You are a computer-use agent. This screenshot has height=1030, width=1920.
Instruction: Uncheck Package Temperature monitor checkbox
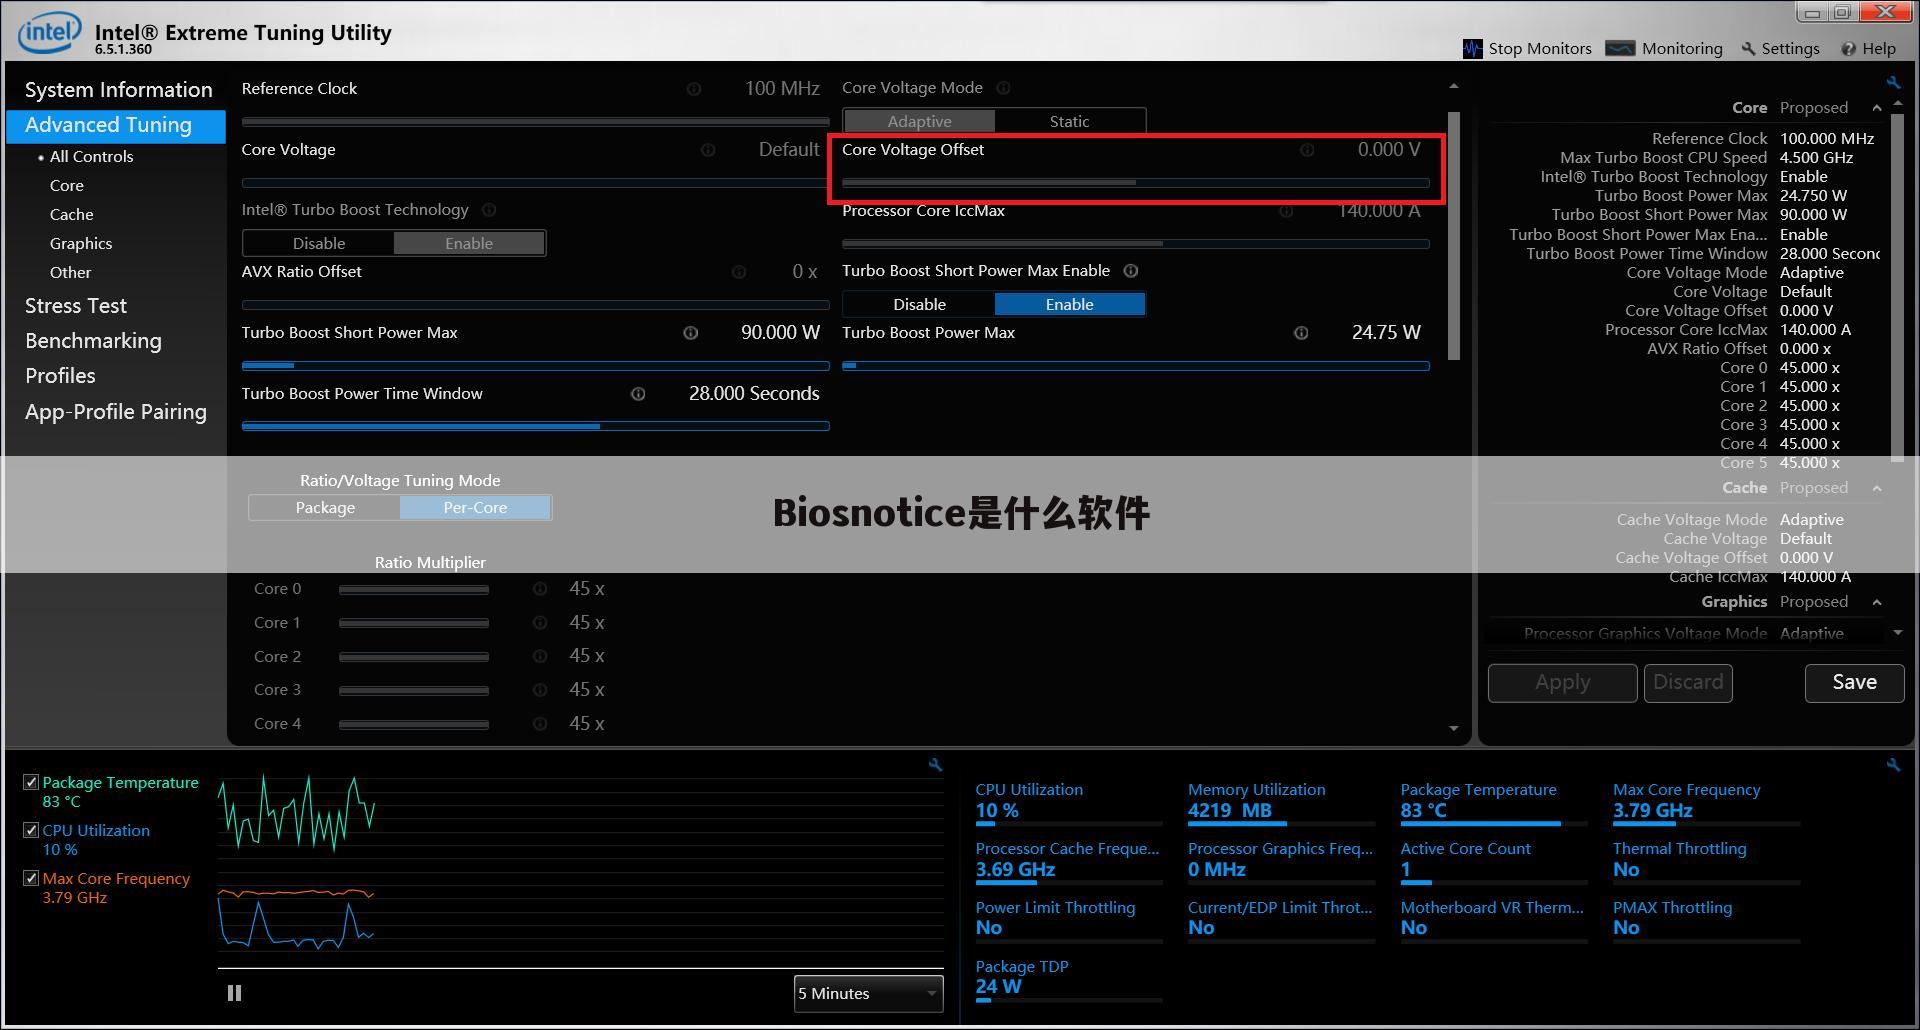(31, 783)
